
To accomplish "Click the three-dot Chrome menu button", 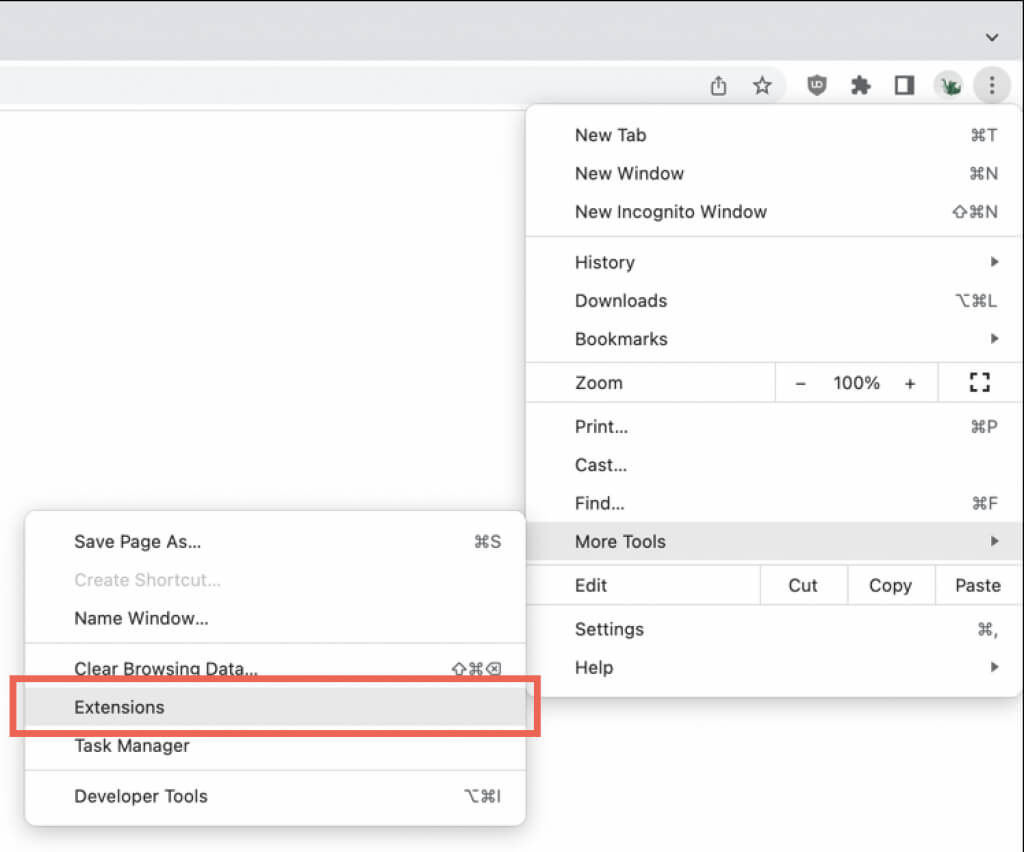I will pos(991,86).
